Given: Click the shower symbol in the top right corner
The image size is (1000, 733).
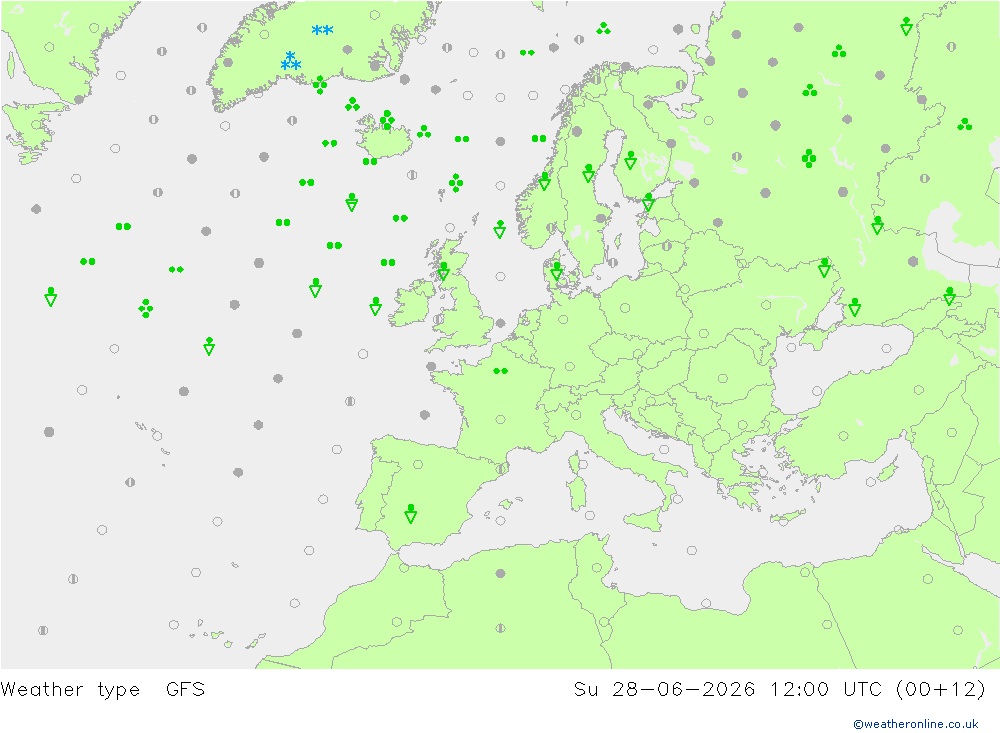Looking at the screenshot, I should [906, 26].
